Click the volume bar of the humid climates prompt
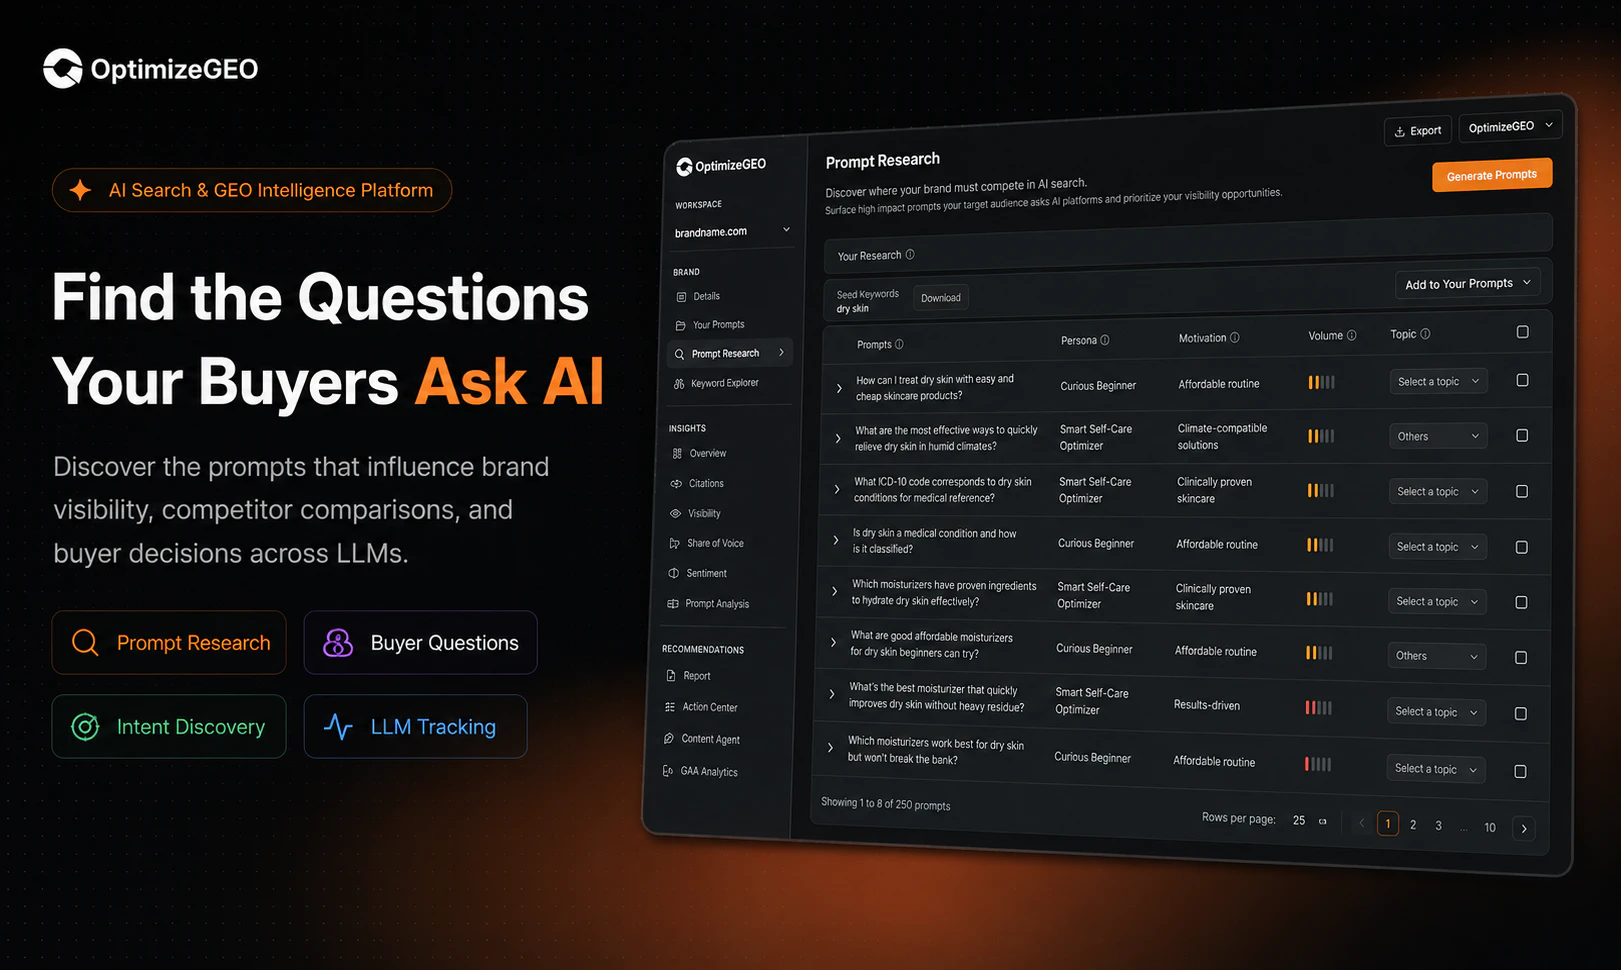Viewport: 1621px width, 970px height. coord(1321,436)
